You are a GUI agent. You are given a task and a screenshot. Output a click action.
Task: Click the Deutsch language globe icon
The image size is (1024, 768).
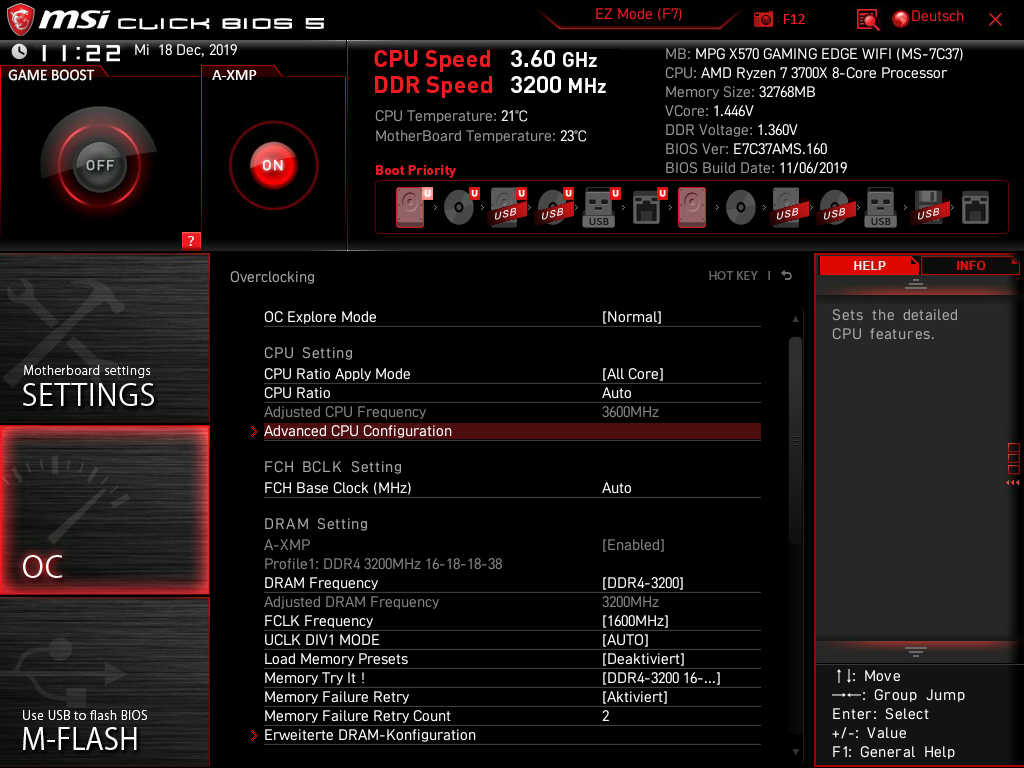(901, 19)
